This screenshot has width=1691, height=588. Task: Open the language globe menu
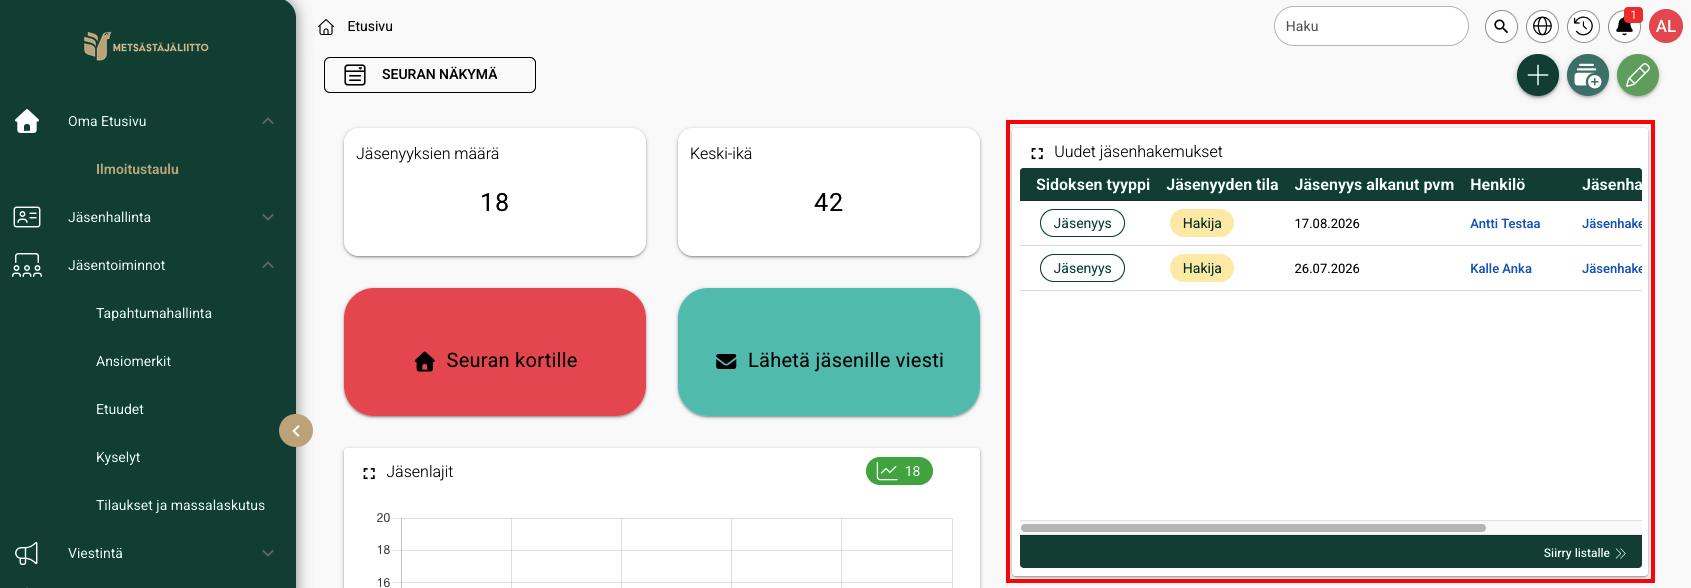coord(1543,27)
